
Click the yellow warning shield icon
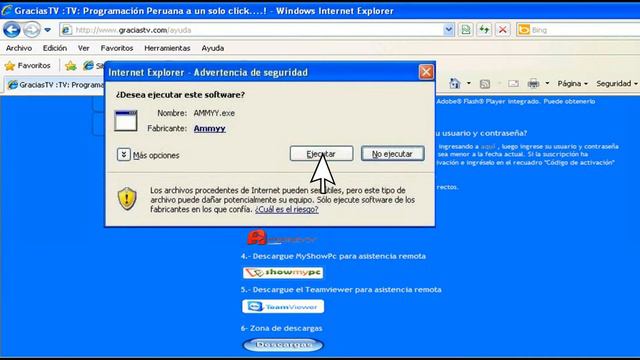click(x=127, y=199)
